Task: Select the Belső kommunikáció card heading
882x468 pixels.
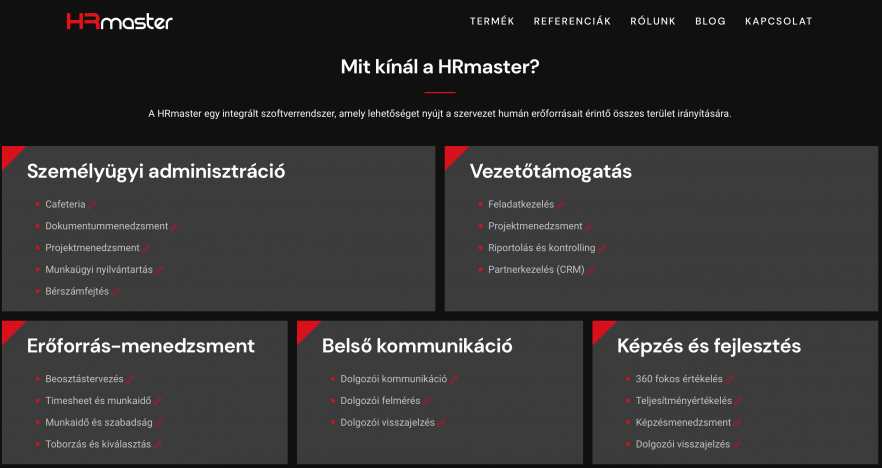Action: [x=417, y=346]
